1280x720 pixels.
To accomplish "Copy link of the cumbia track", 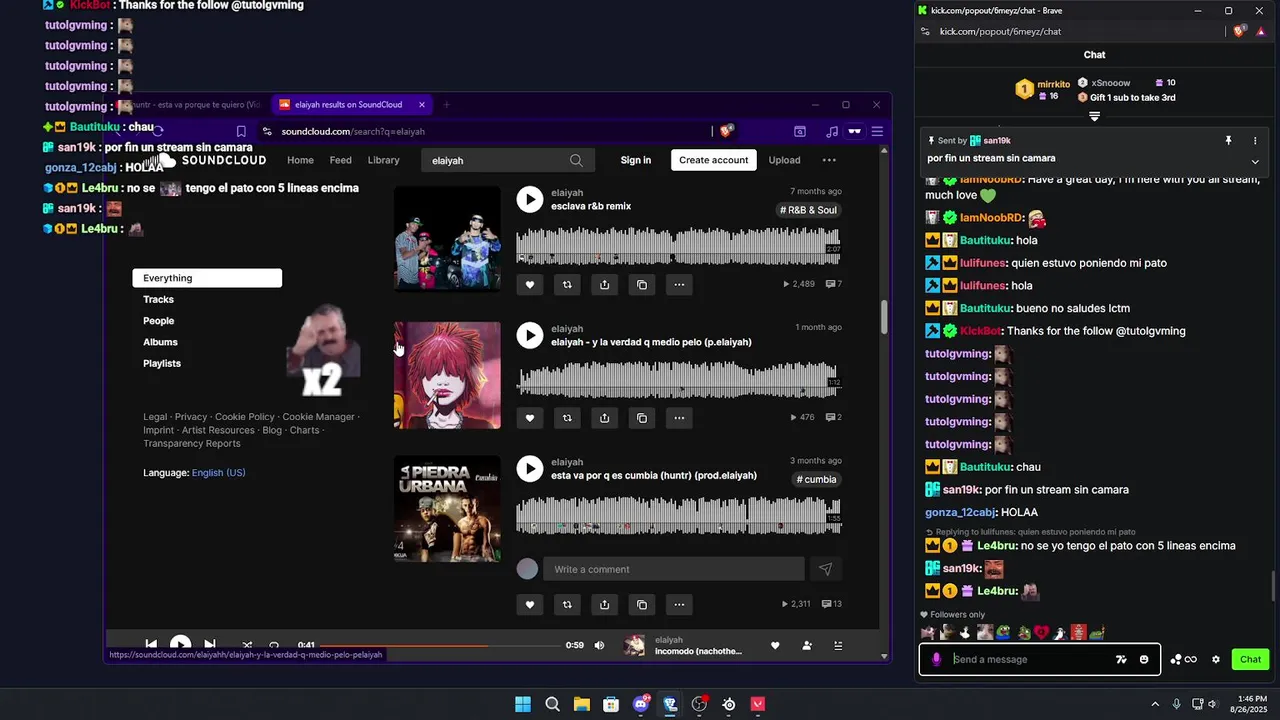I will 642,604.
